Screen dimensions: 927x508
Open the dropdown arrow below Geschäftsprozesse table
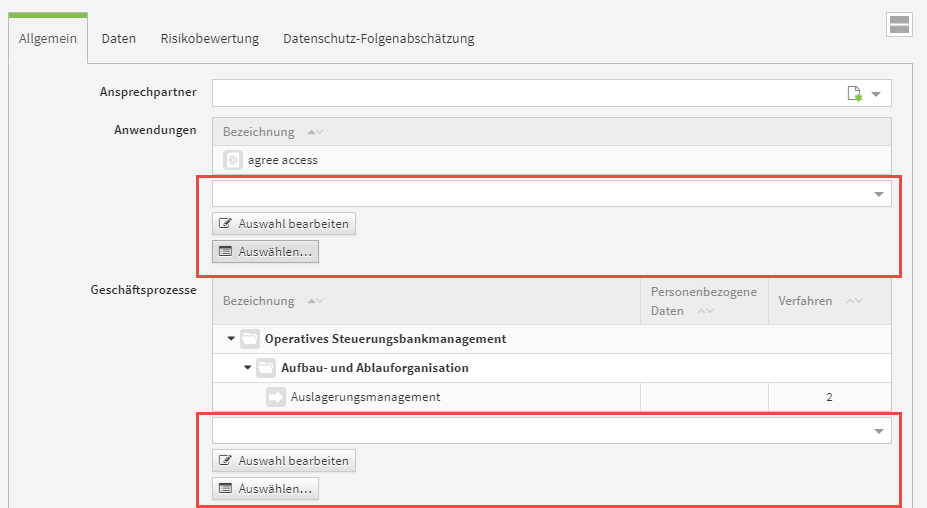click(x=879, y=431)
